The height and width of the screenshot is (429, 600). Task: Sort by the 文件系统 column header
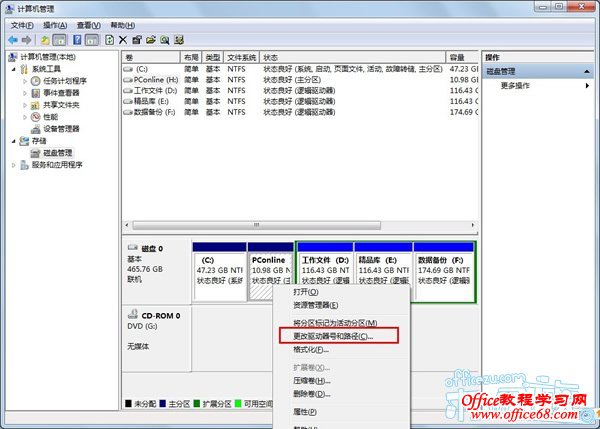click(x=241, y=57)
